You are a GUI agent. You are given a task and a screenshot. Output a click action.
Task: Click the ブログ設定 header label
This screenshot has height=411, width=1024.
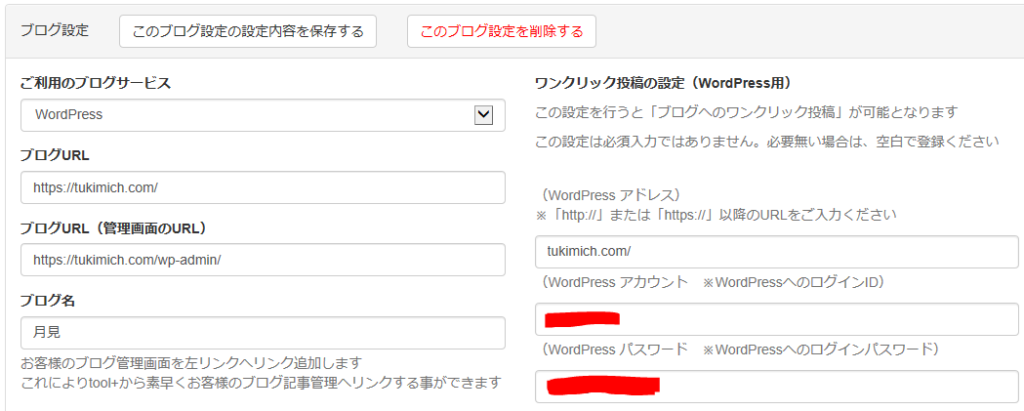click(54, 31)
